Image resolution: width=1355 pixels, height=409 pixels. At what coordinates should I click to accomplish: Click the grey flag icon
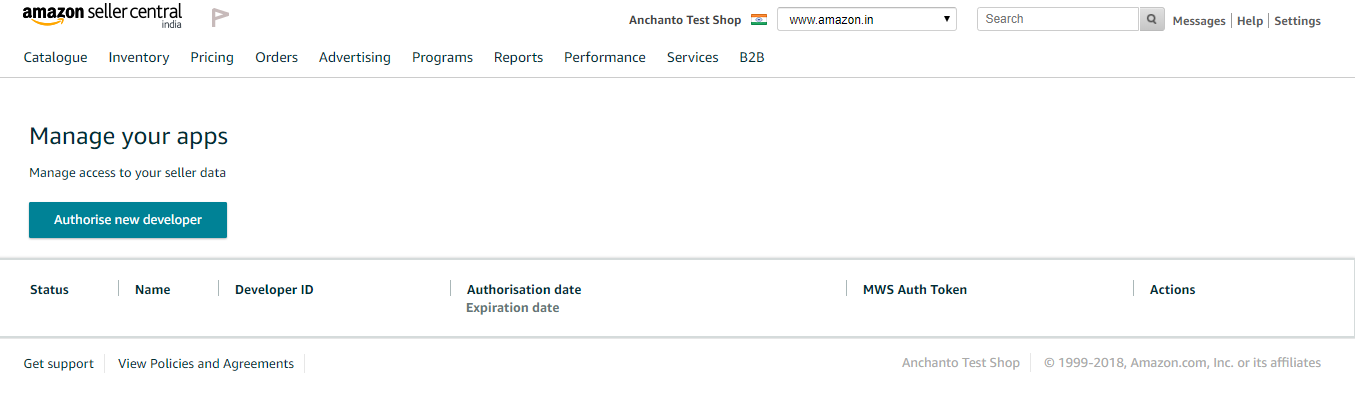(x=220, y=17)
